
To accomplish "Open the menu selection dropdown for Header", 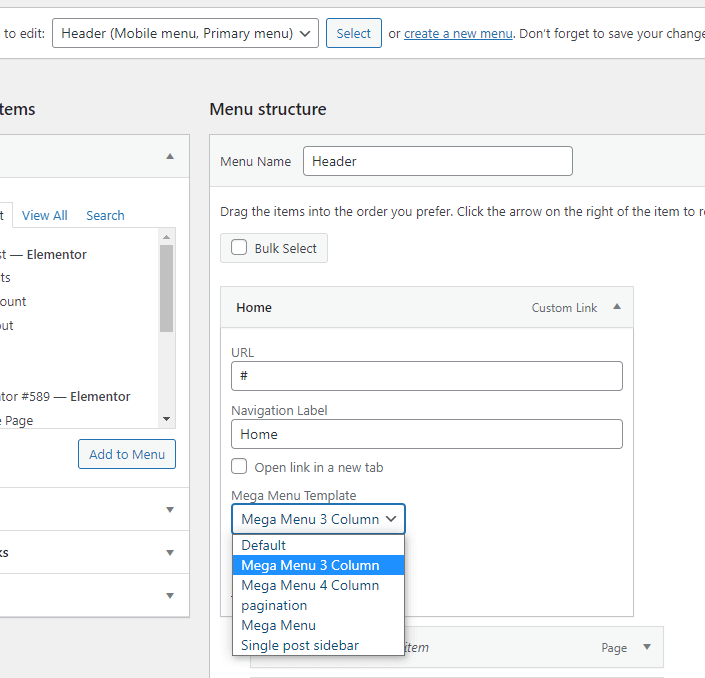I will 185,33.
